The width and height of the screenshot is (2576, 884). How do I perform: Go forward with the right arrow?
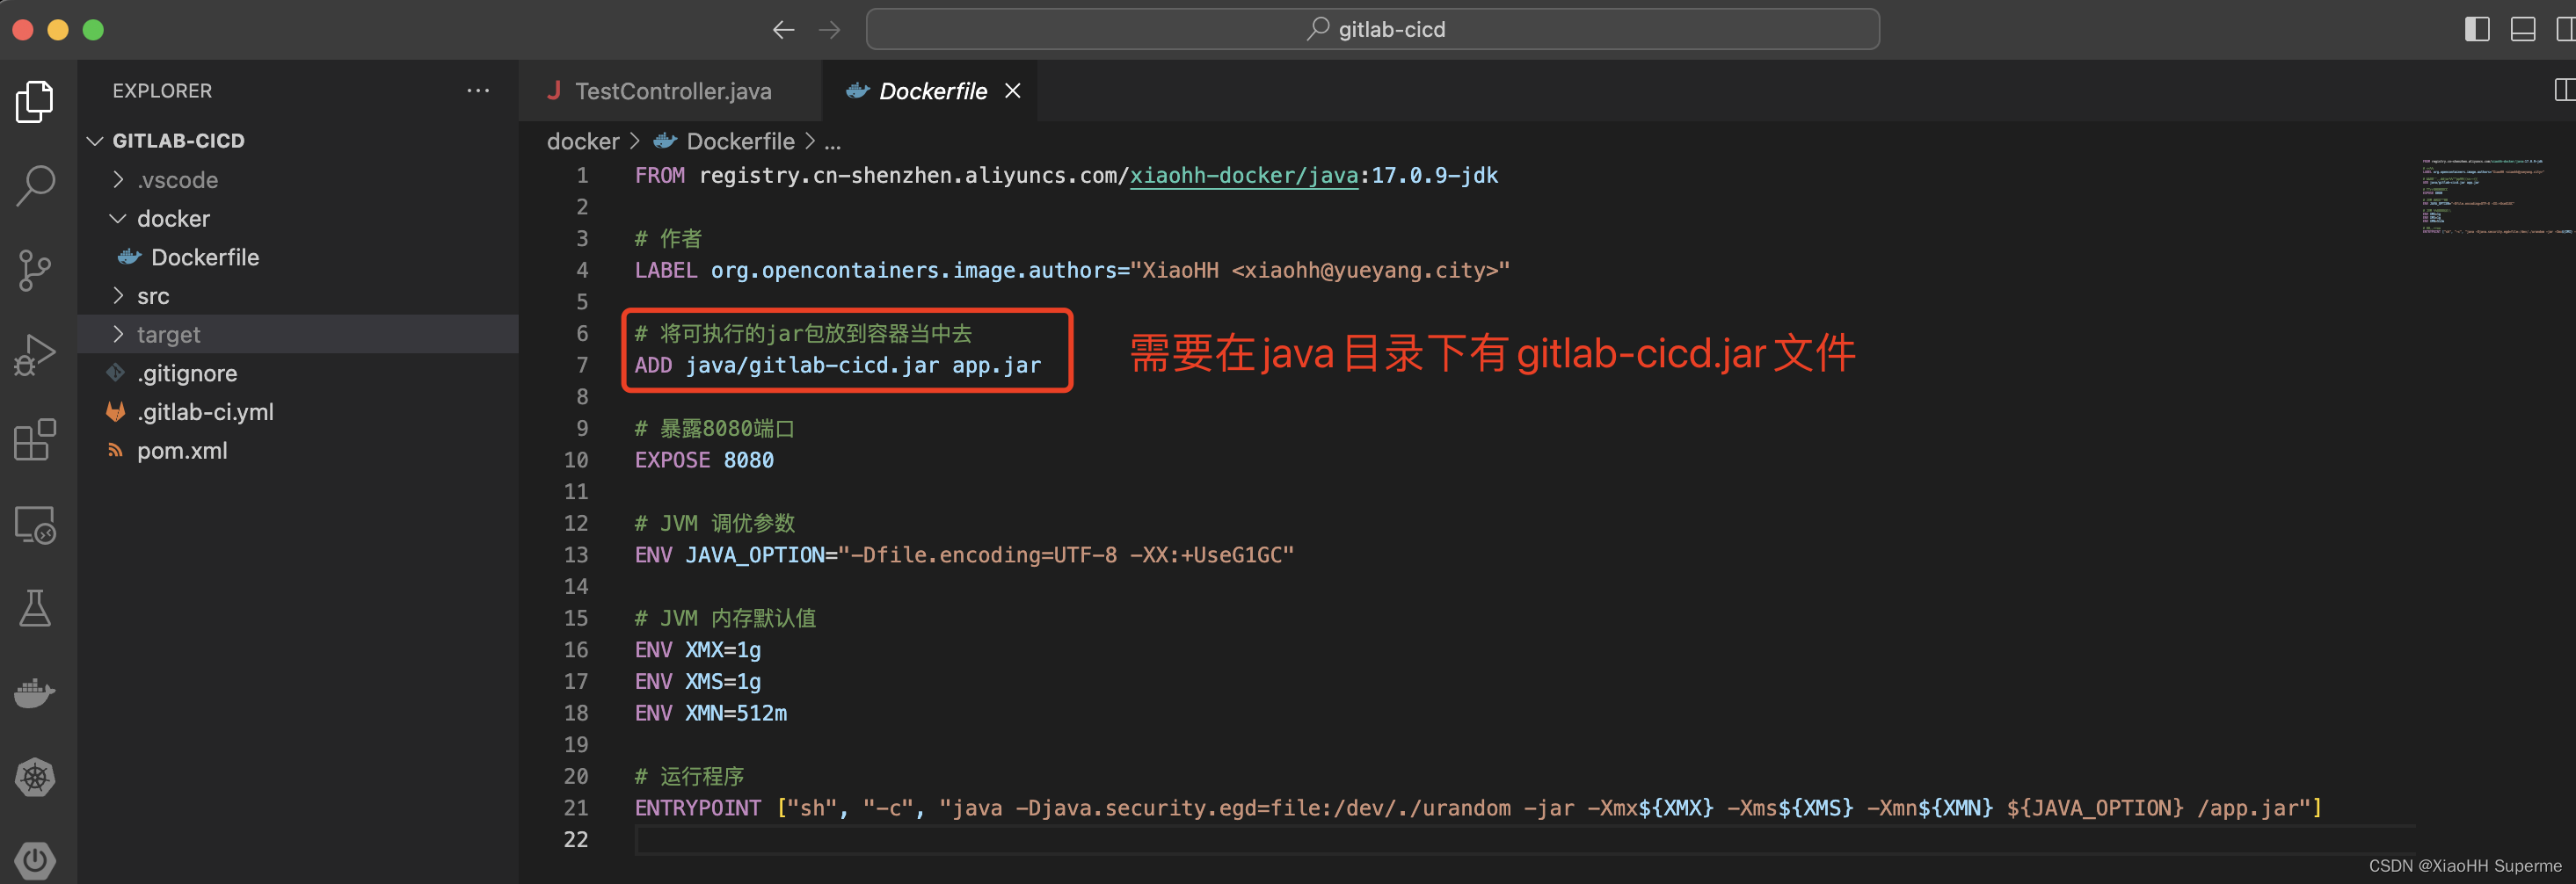829,30
